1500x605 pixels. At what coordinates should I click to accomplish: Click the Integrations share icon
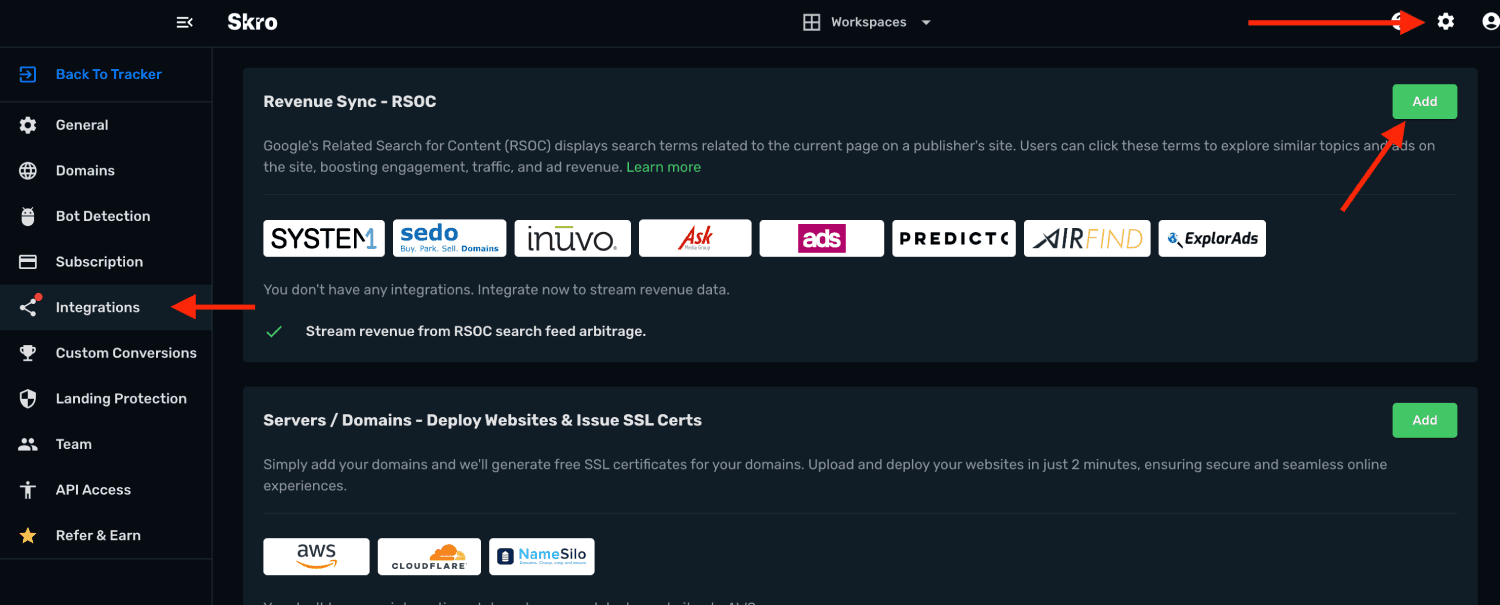[x=28, y=308]
